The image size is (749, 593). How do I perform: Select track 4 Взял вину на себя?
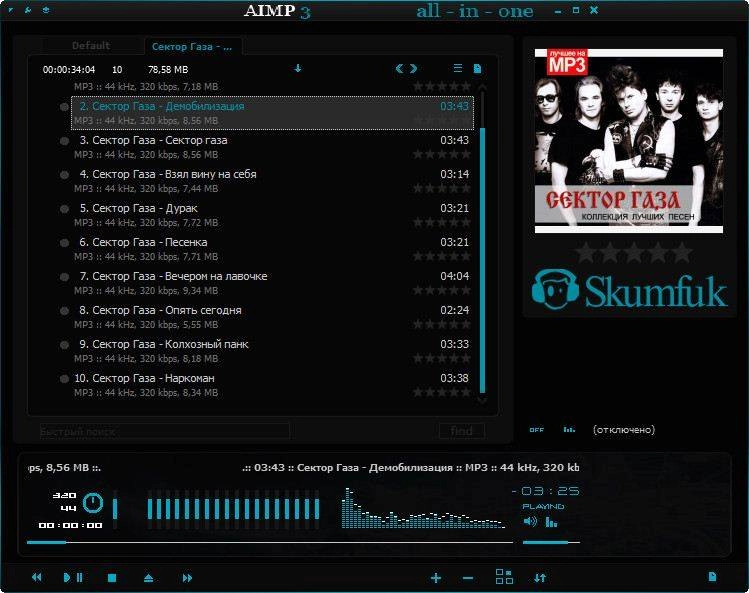pos(272,181)
